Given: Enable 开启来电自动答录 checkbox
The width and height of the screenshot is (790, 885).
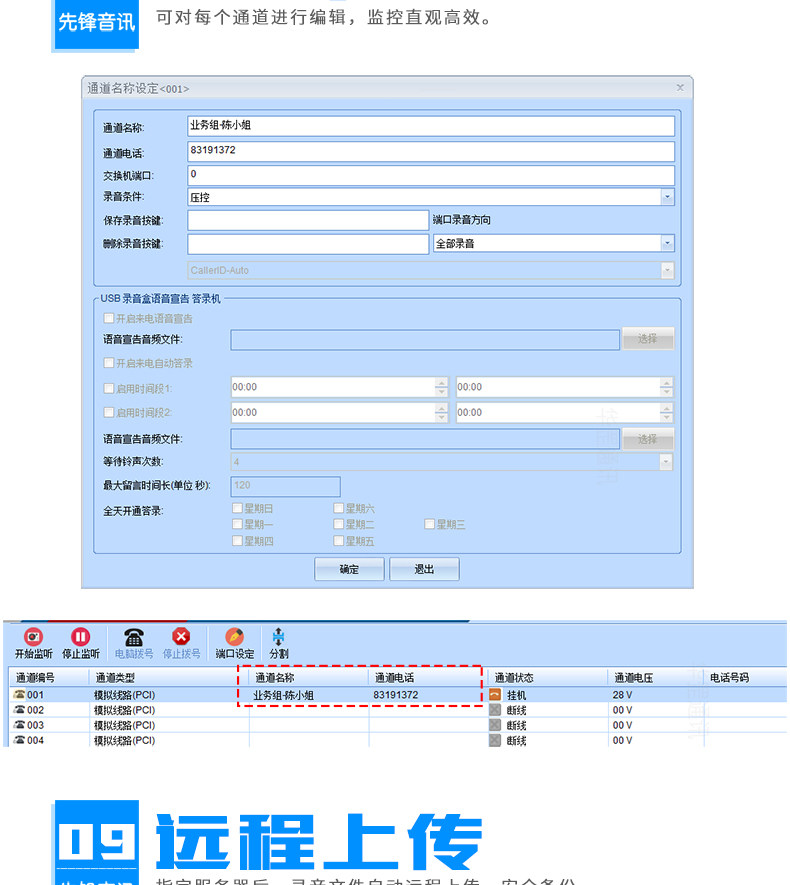Looking at the screenshot, I should [x=109, y=362].
